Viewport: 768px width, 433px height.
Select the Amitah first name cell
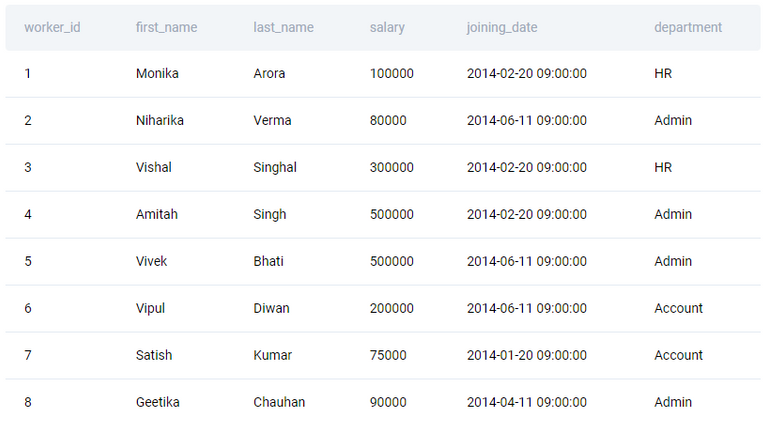coord(157,215)
